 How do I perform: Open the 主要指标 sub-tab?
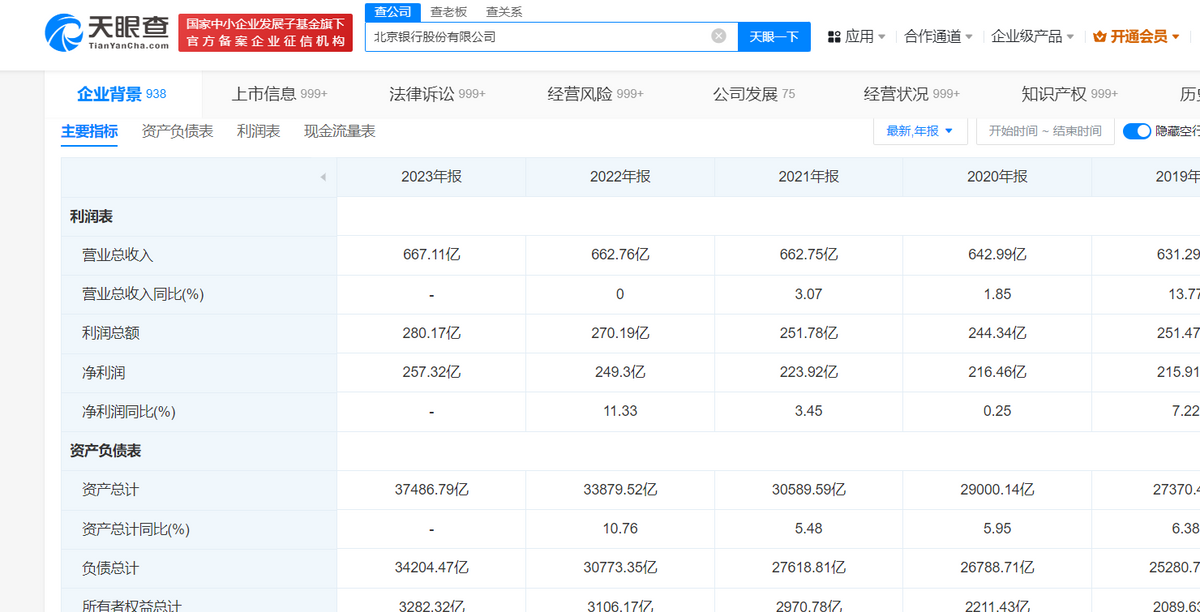click(89, 131)
